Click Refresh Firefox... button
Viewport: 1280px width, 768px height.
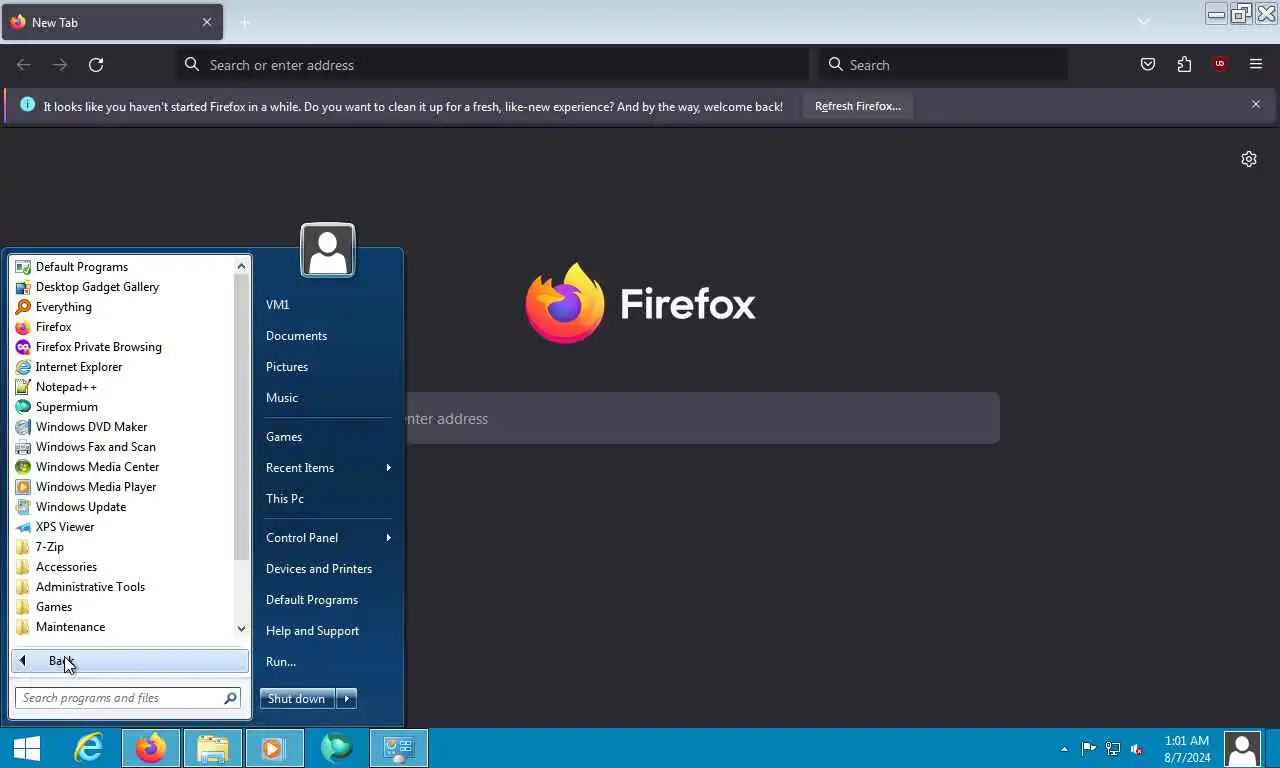[x=857, y=106]
